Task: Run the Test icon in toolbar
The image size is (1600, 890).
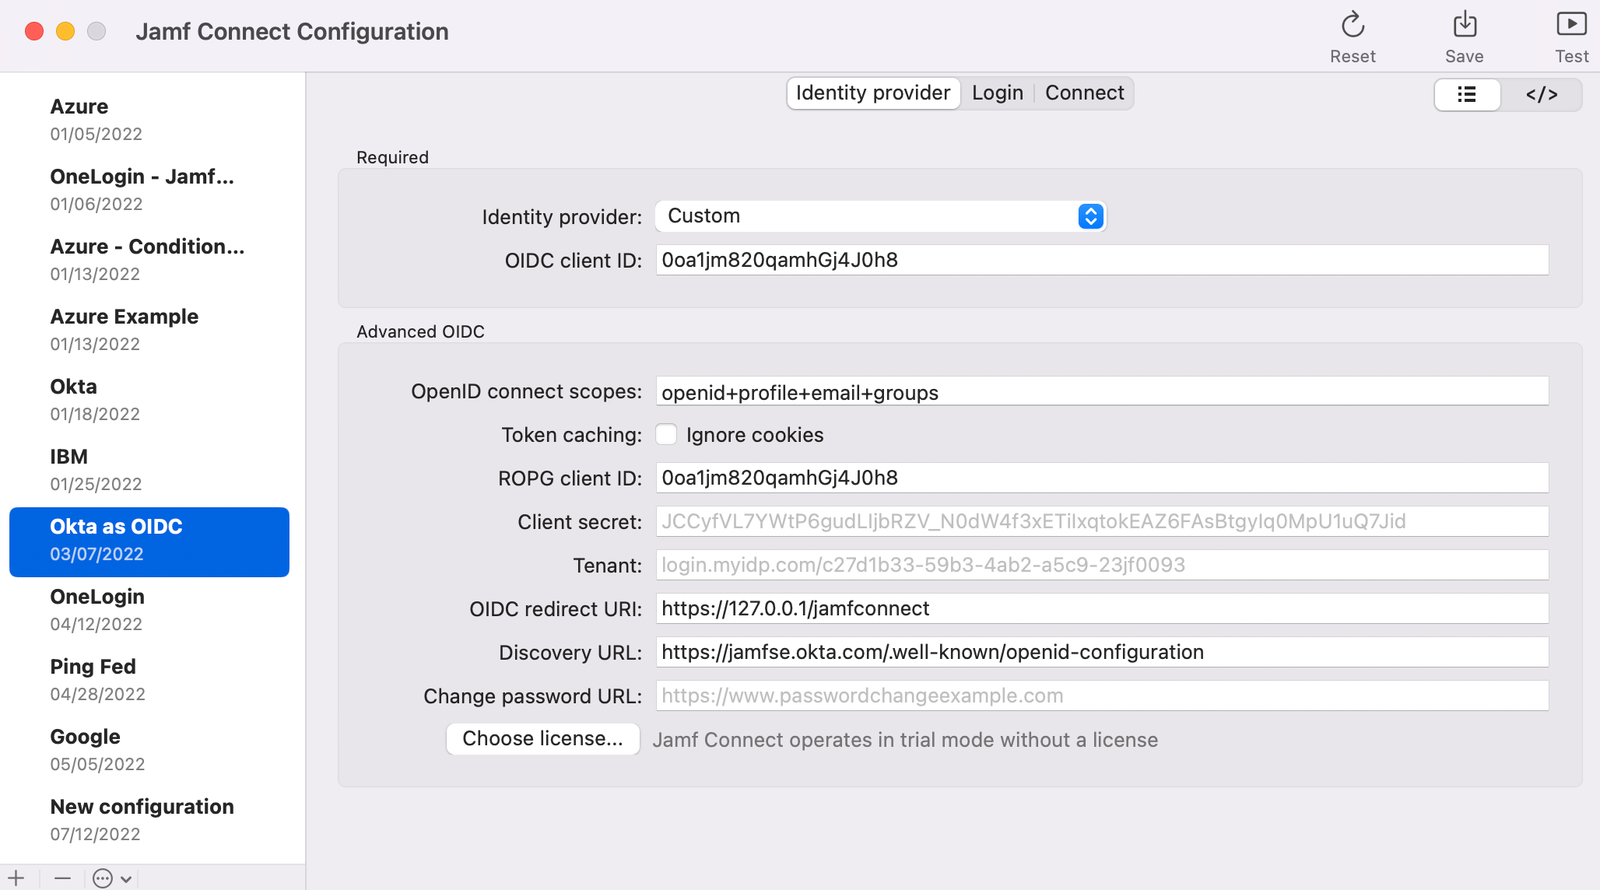Action: pyautogui.click(x=1571, y=24)
